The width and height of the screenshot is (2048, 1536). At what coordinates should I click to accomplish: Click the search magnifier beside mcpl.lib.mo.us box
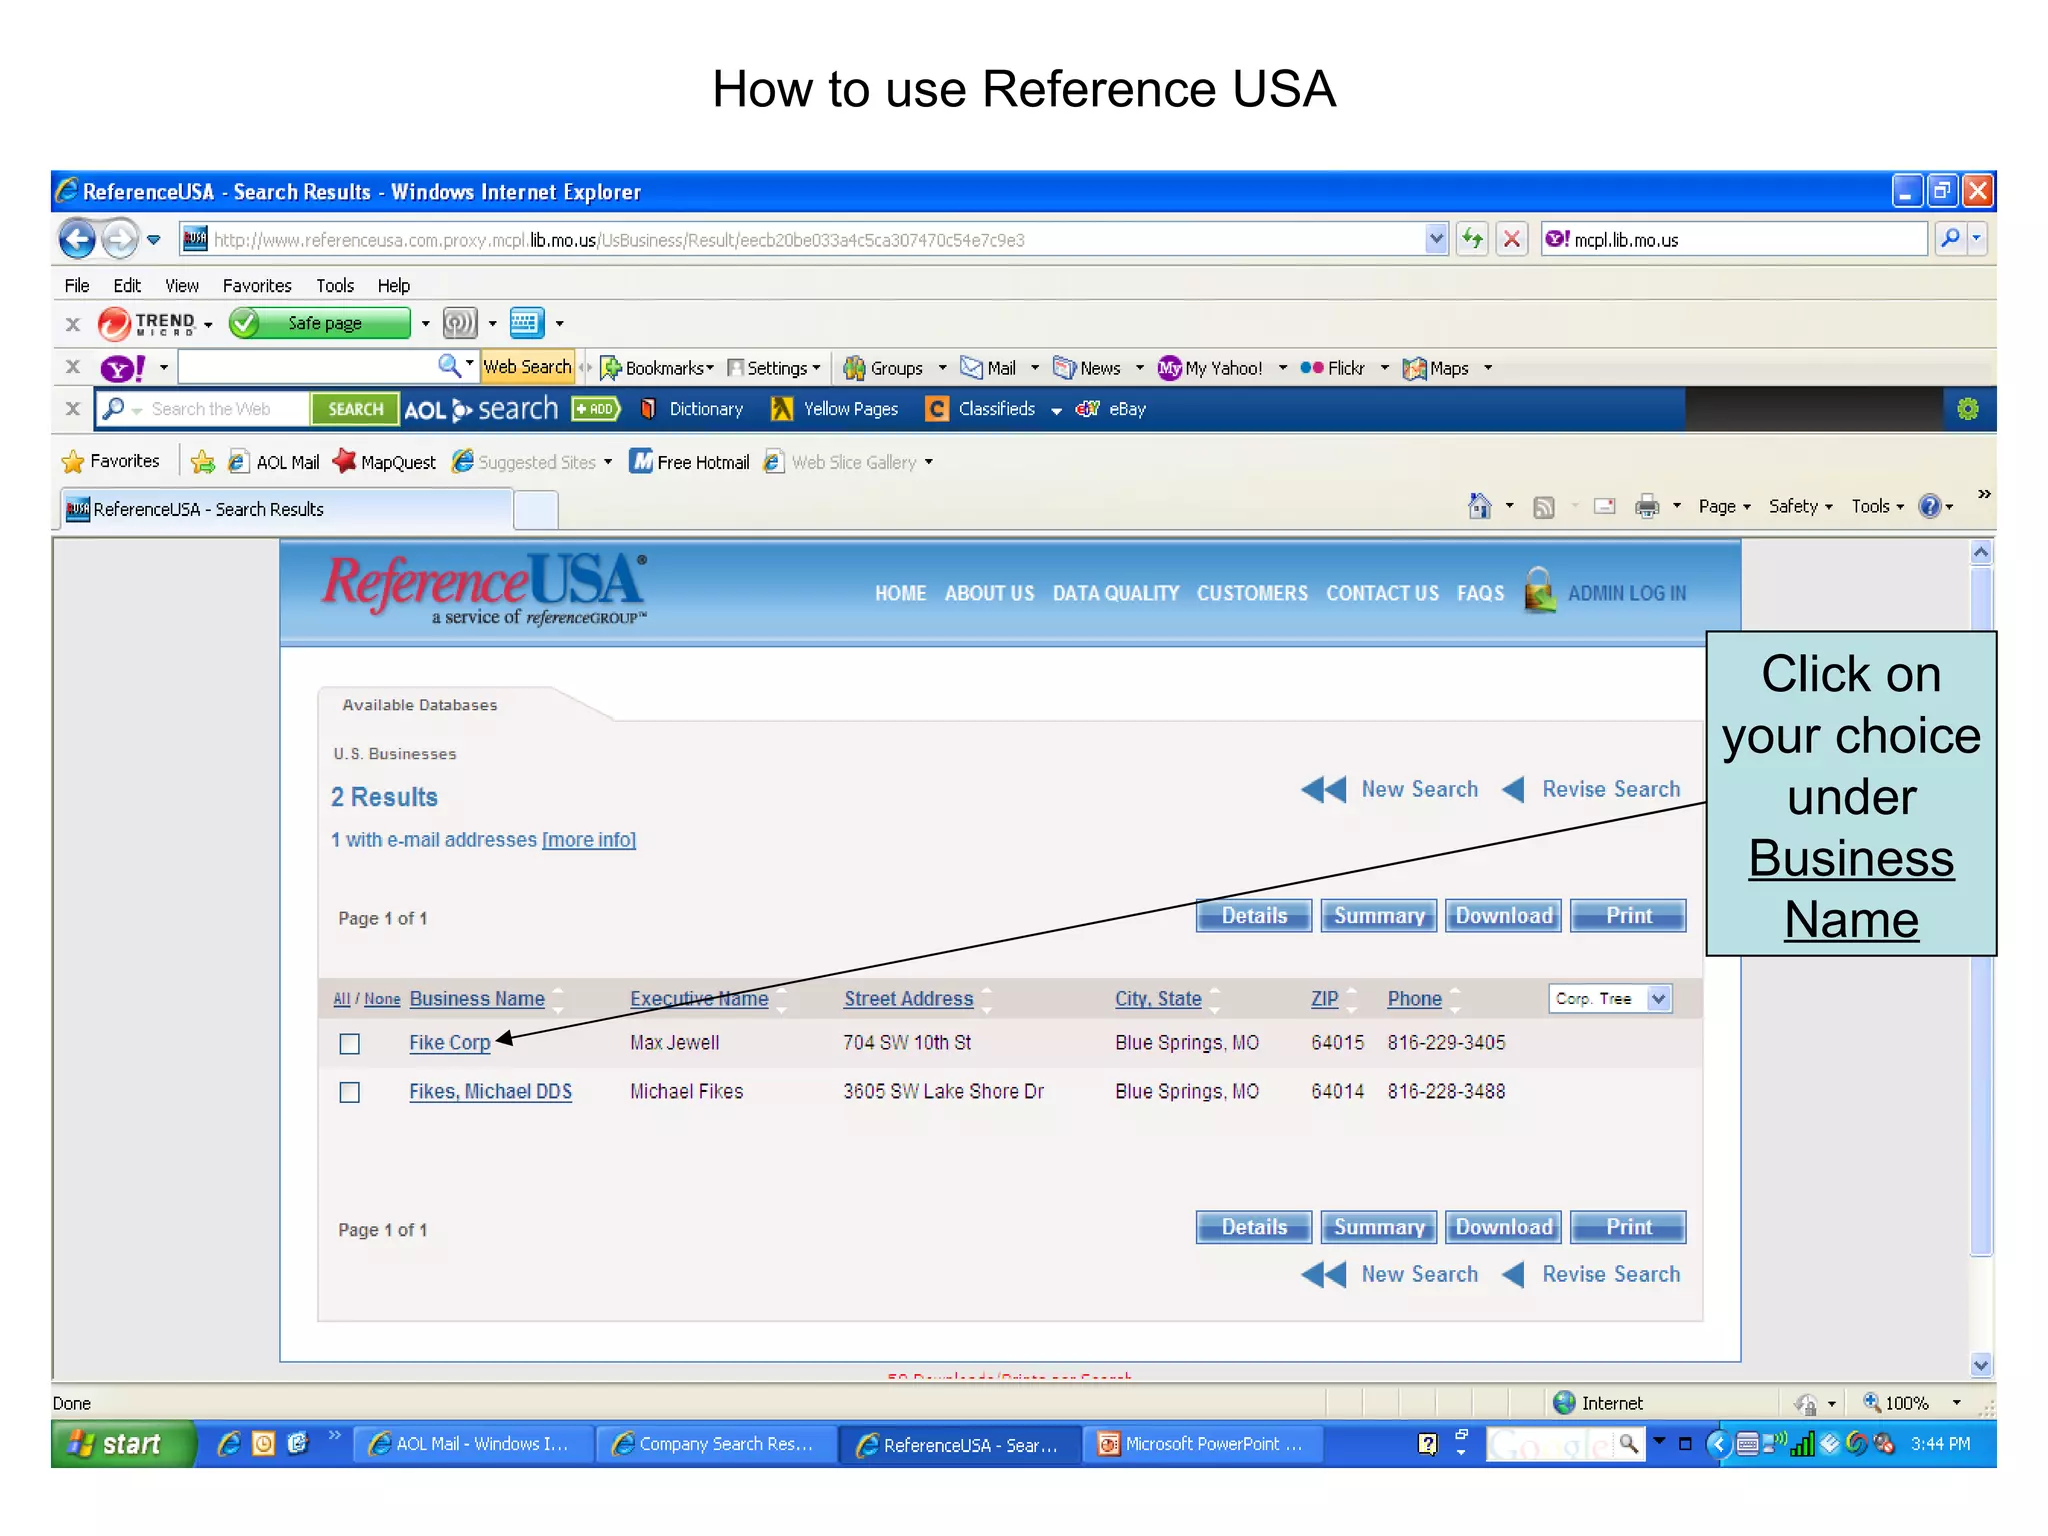click(1950, 239)
